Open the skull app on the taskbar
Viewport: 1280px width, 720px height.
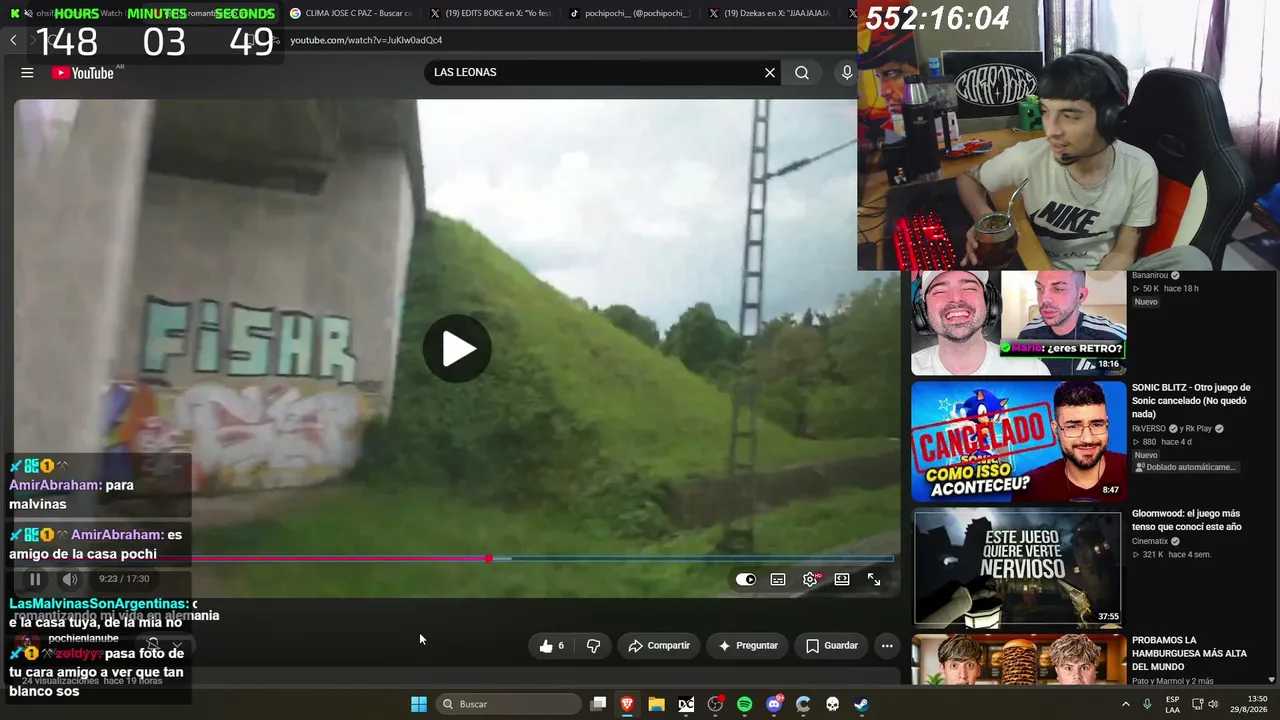832,704
